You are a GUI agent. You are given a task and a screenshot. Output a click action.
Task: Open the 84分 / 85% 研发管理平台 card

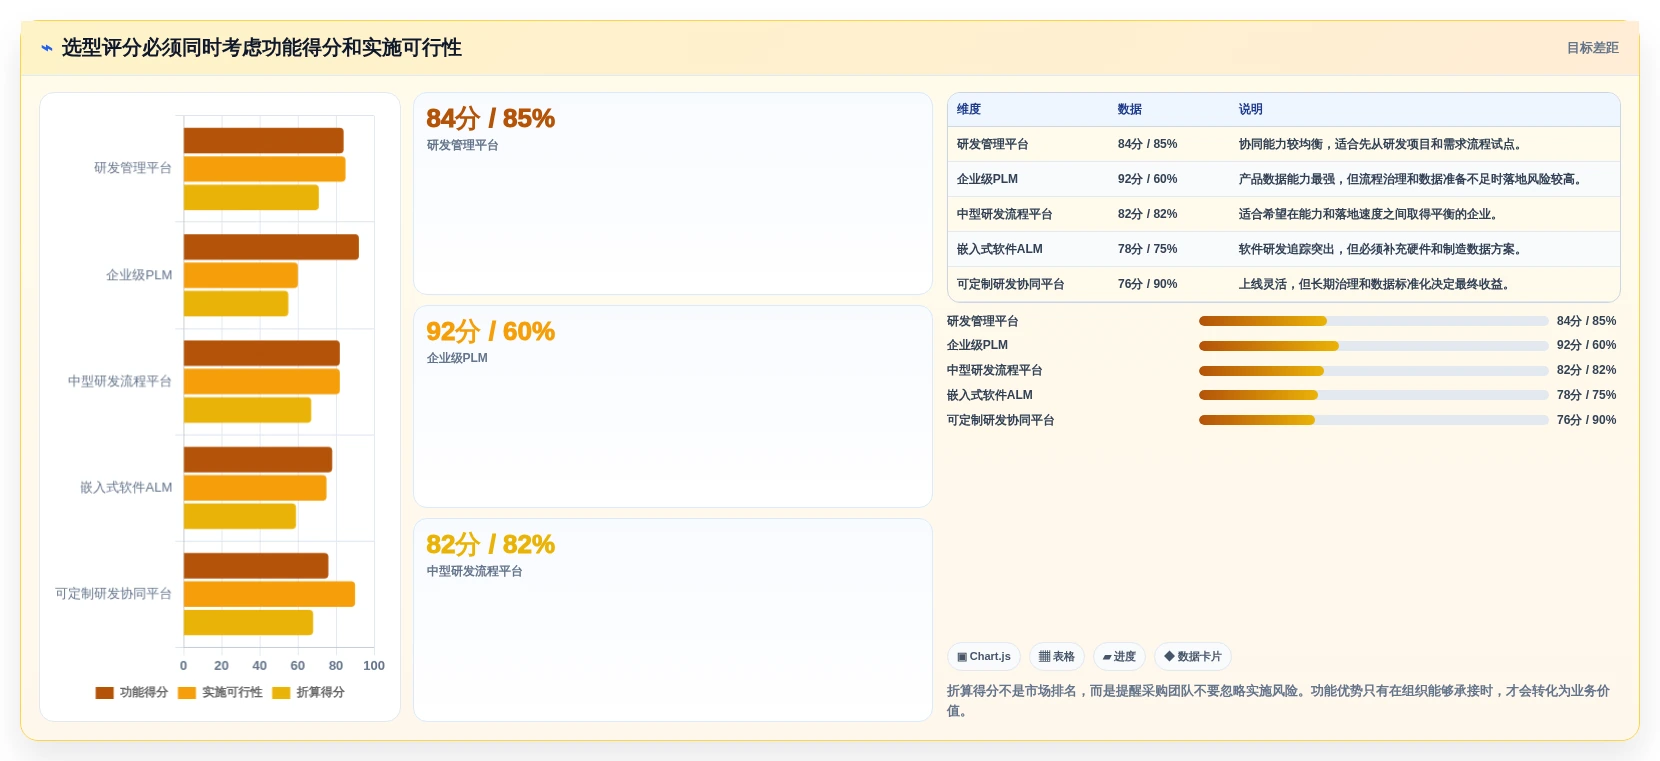coord(673,194)
